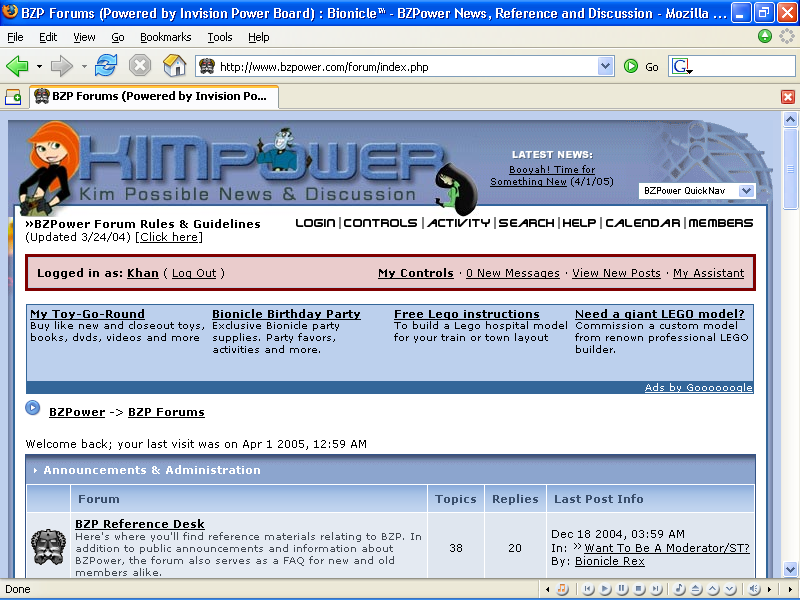Open the File menu
800x600 pixels.
click(15, 37)
